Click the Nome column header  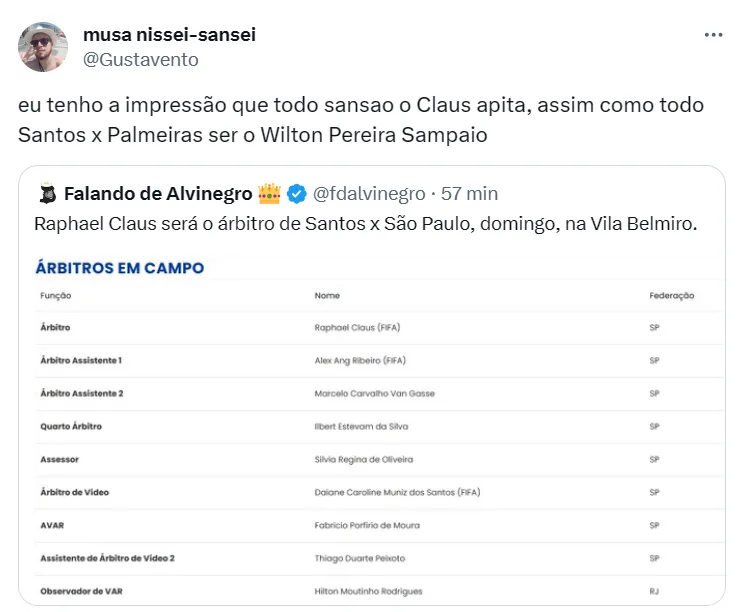[x=327, y=296]
